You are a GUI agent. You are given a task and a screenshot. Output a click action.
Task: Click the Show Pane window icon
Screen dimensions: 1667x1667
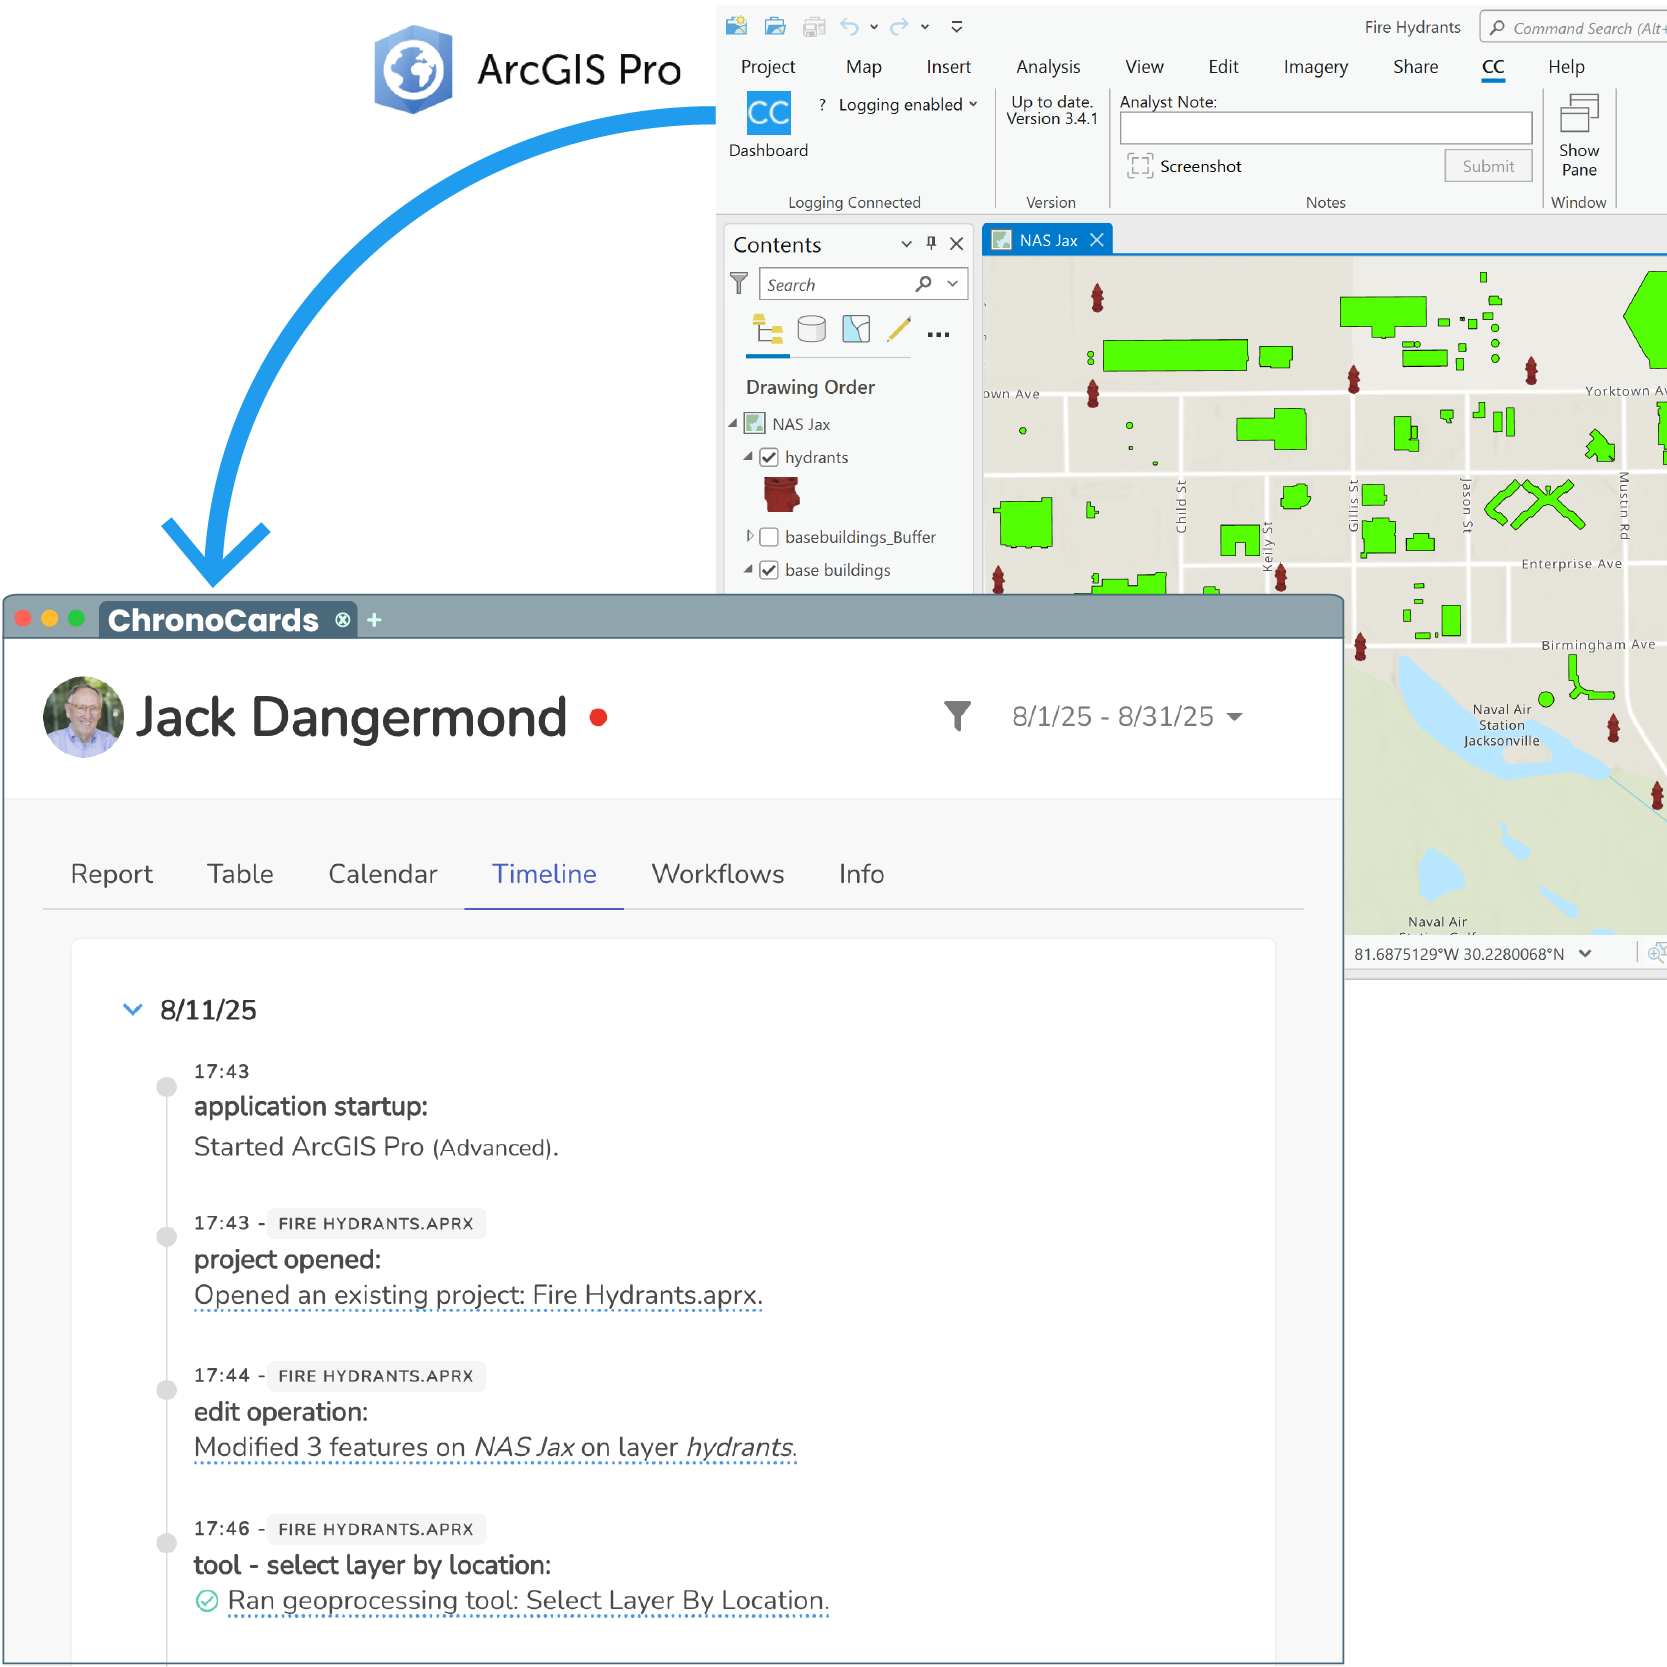click(x=1578, y=115)
